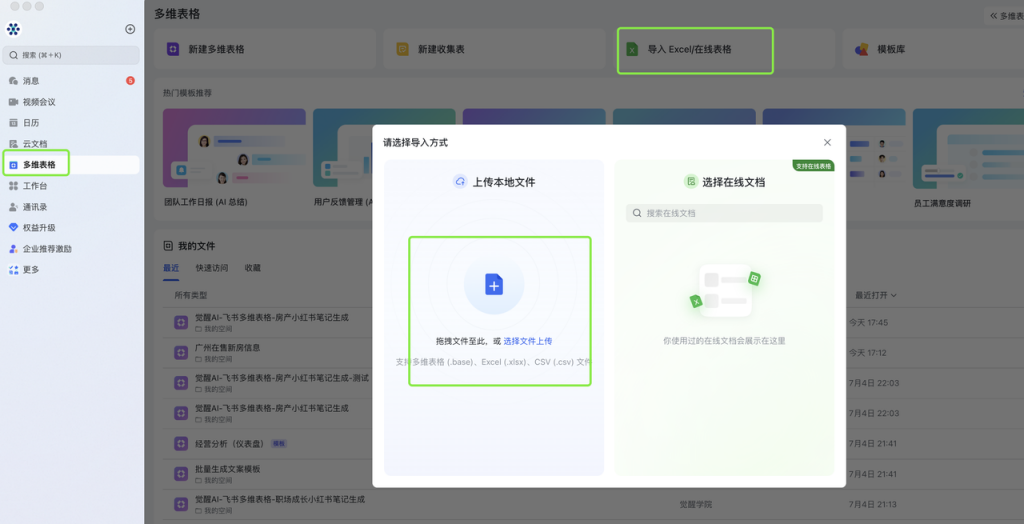This screenshot has width=1024, height=524.
Task: Open file 经营分析（仪表盘）
Action: coord(232,444)
